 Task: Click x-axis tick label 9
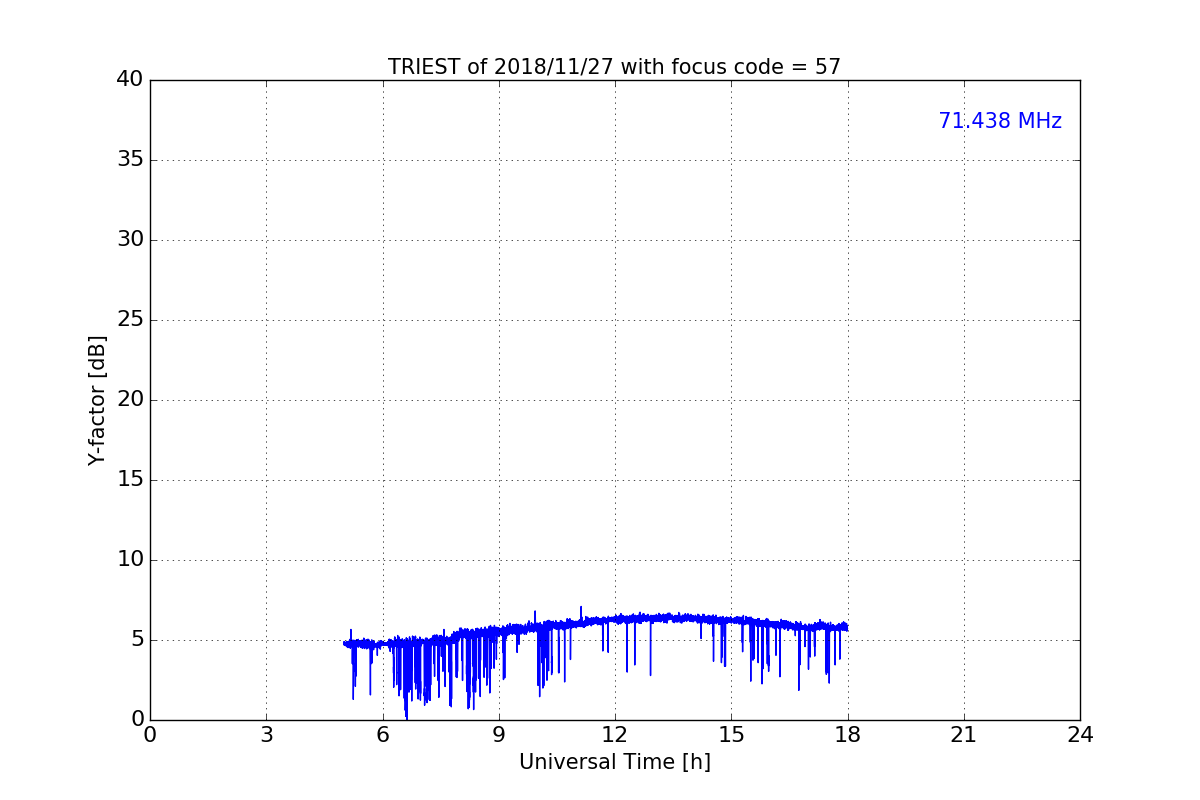[499, 735]
